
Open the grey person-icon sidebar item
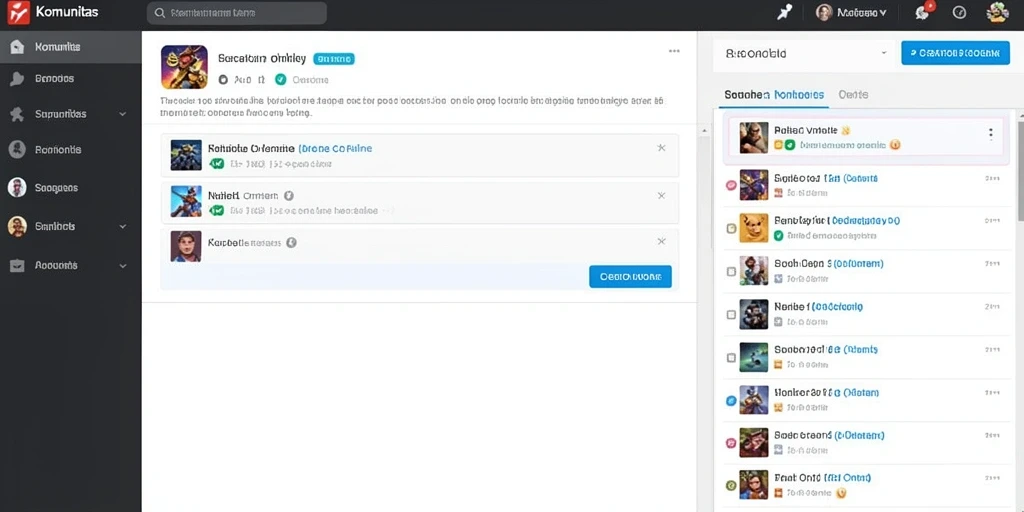click(x=71, y=150)
